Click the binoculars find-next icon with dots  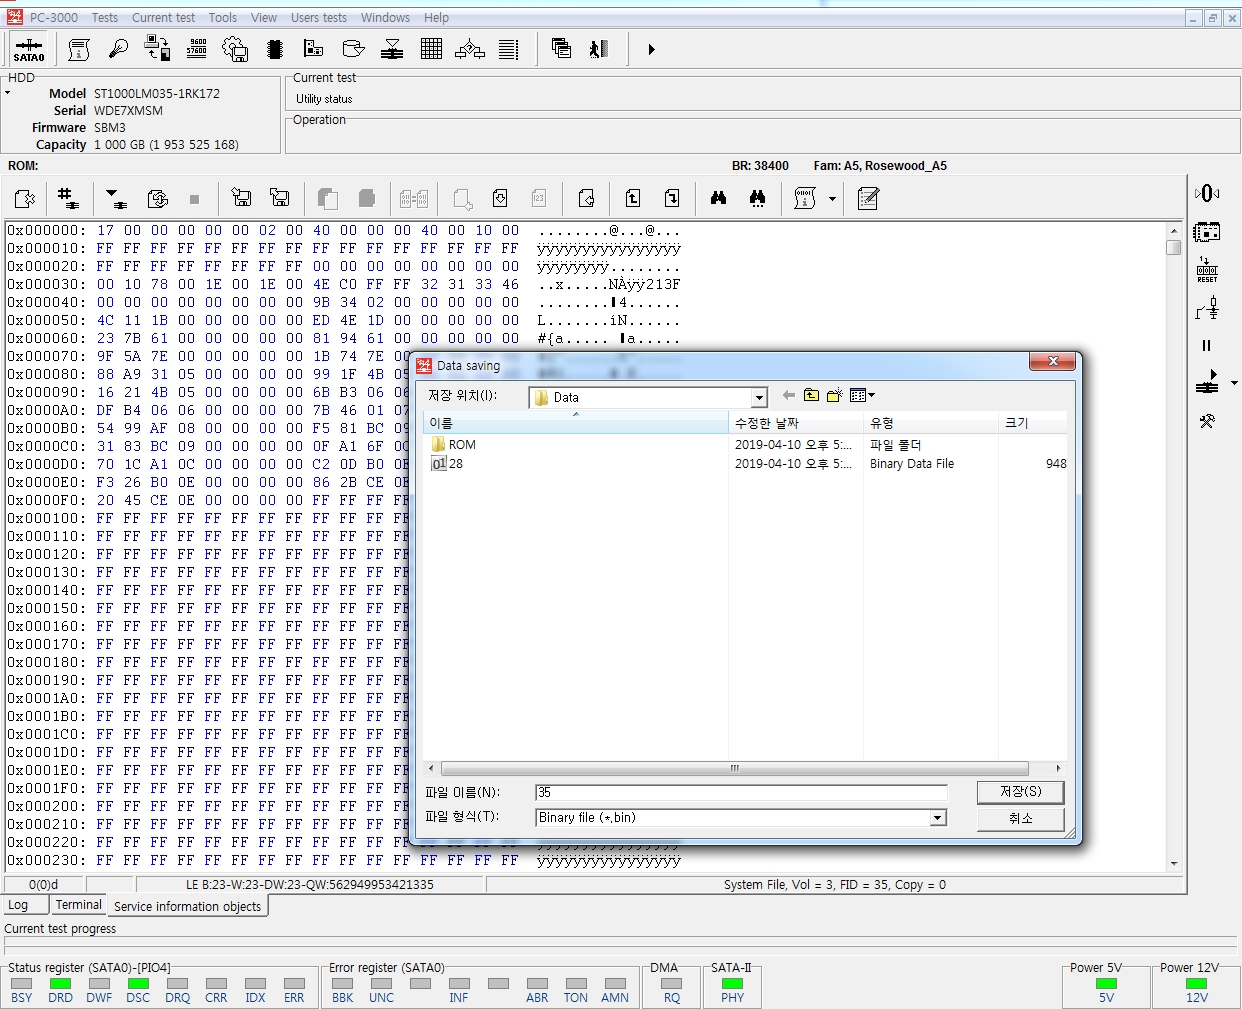[757, 198]
